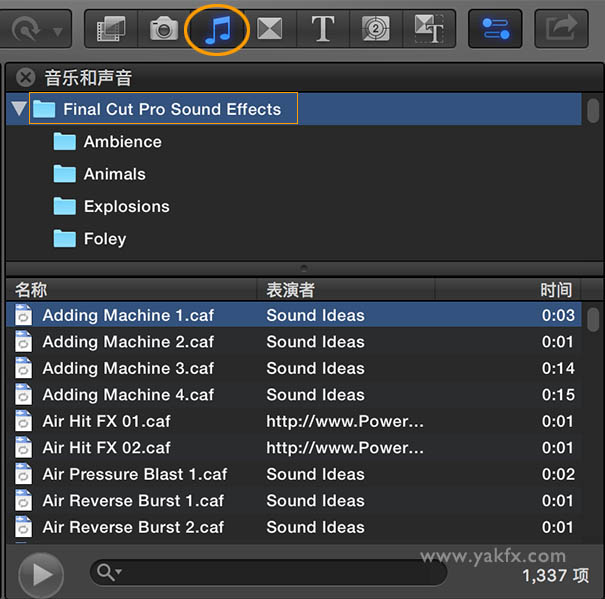Image resolution: width=605 pixels, height=599 pixels.
Task: Click file icon of Air Pressure Blast 1.caf
Action: coord(24,474)
